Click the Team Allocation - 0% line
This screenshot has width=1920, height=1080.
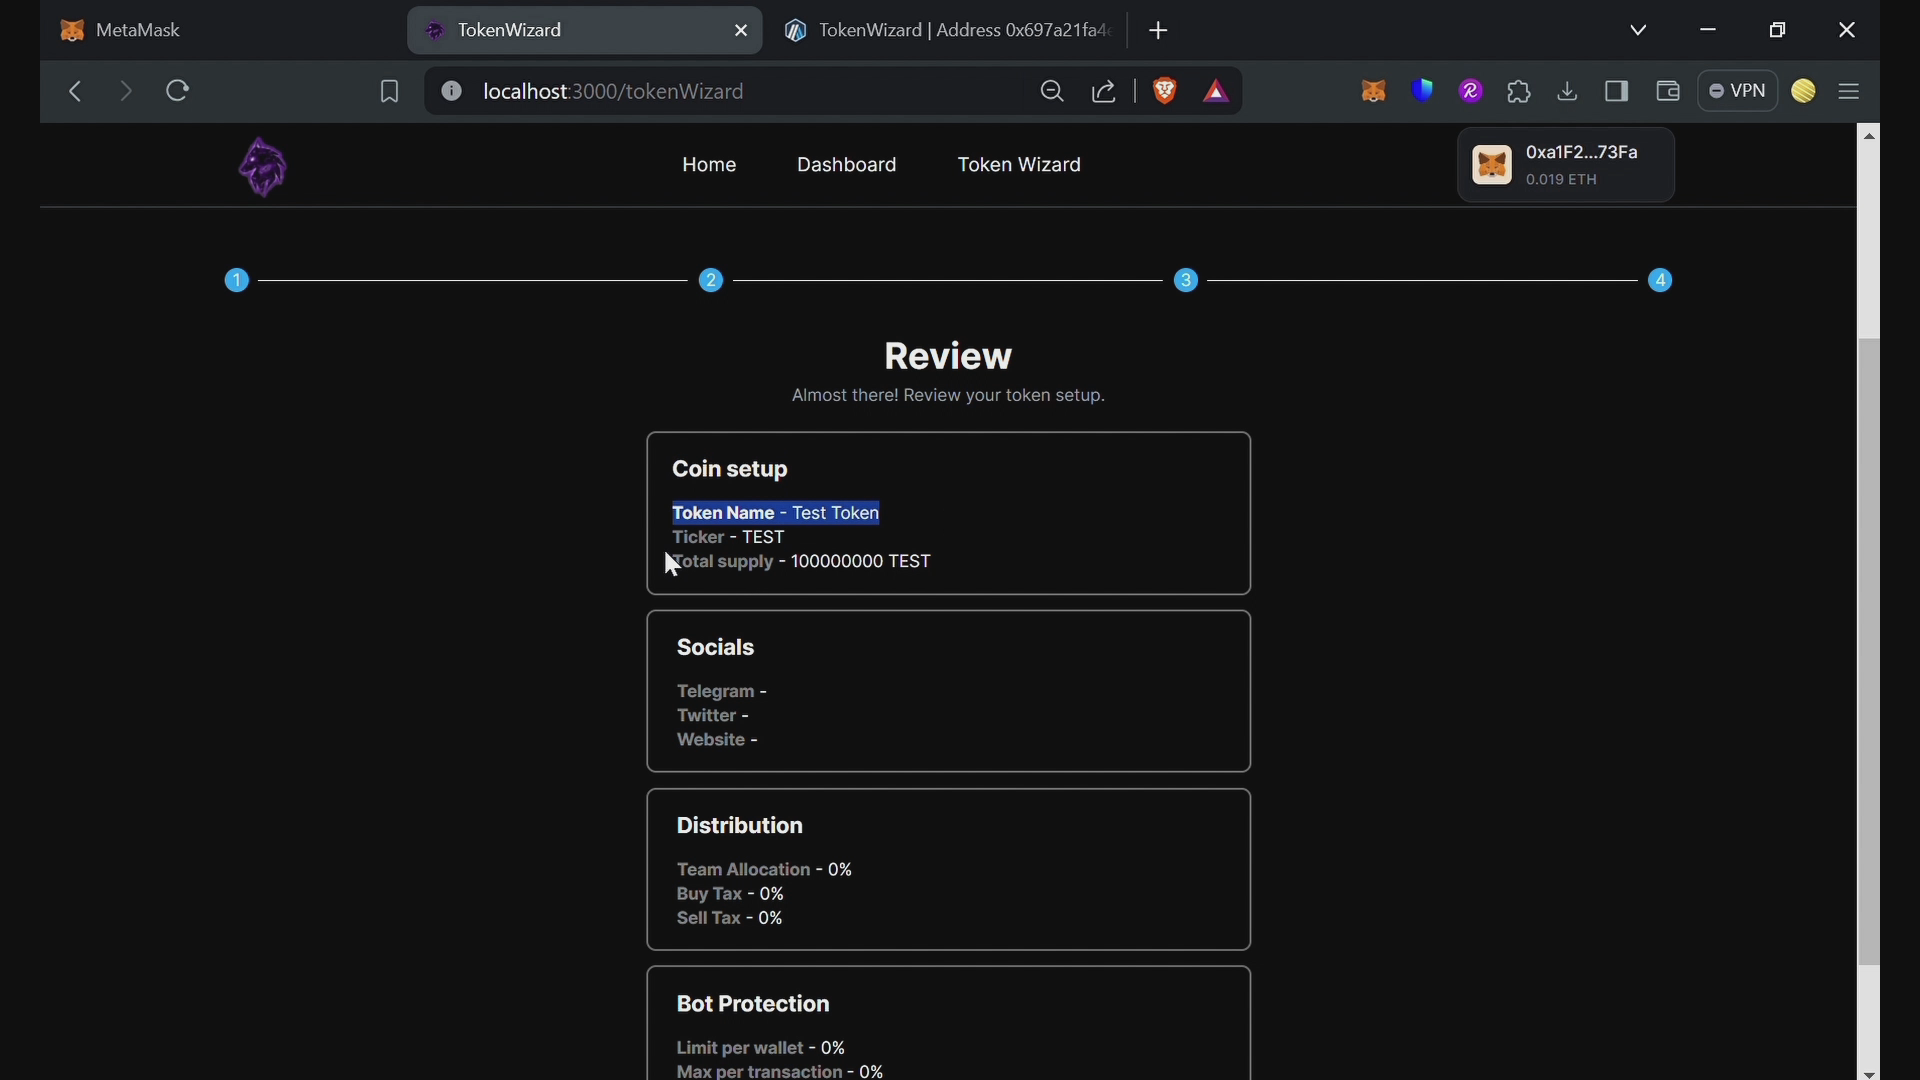[x=764, y=870]
